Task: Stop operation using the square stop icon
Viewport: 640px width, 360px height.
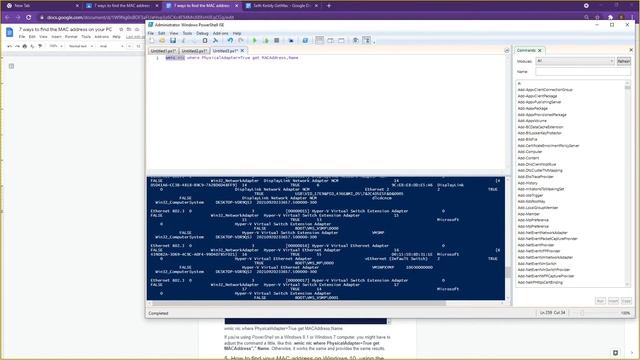Action: click(x=277, y=41)
